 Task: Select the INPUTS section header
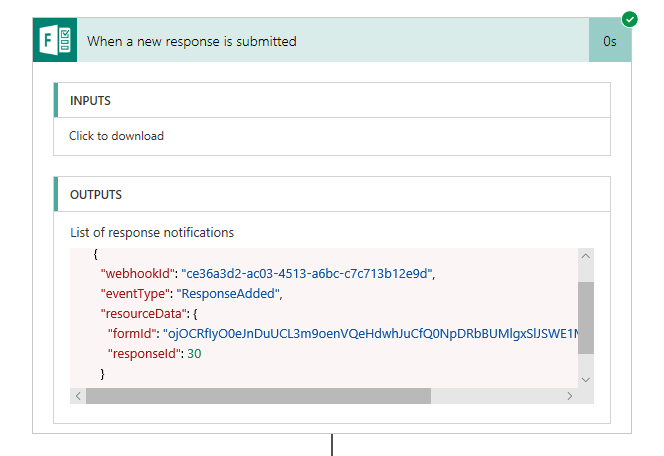click(90, 101)
